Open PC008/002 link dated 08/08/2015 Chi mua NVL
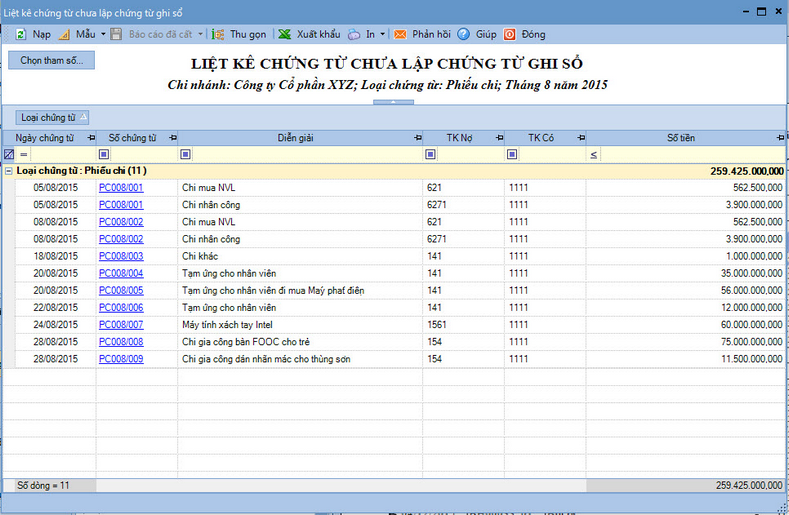Screen dimensions: 789x515 pyautogui.click(x=121, y=222)
